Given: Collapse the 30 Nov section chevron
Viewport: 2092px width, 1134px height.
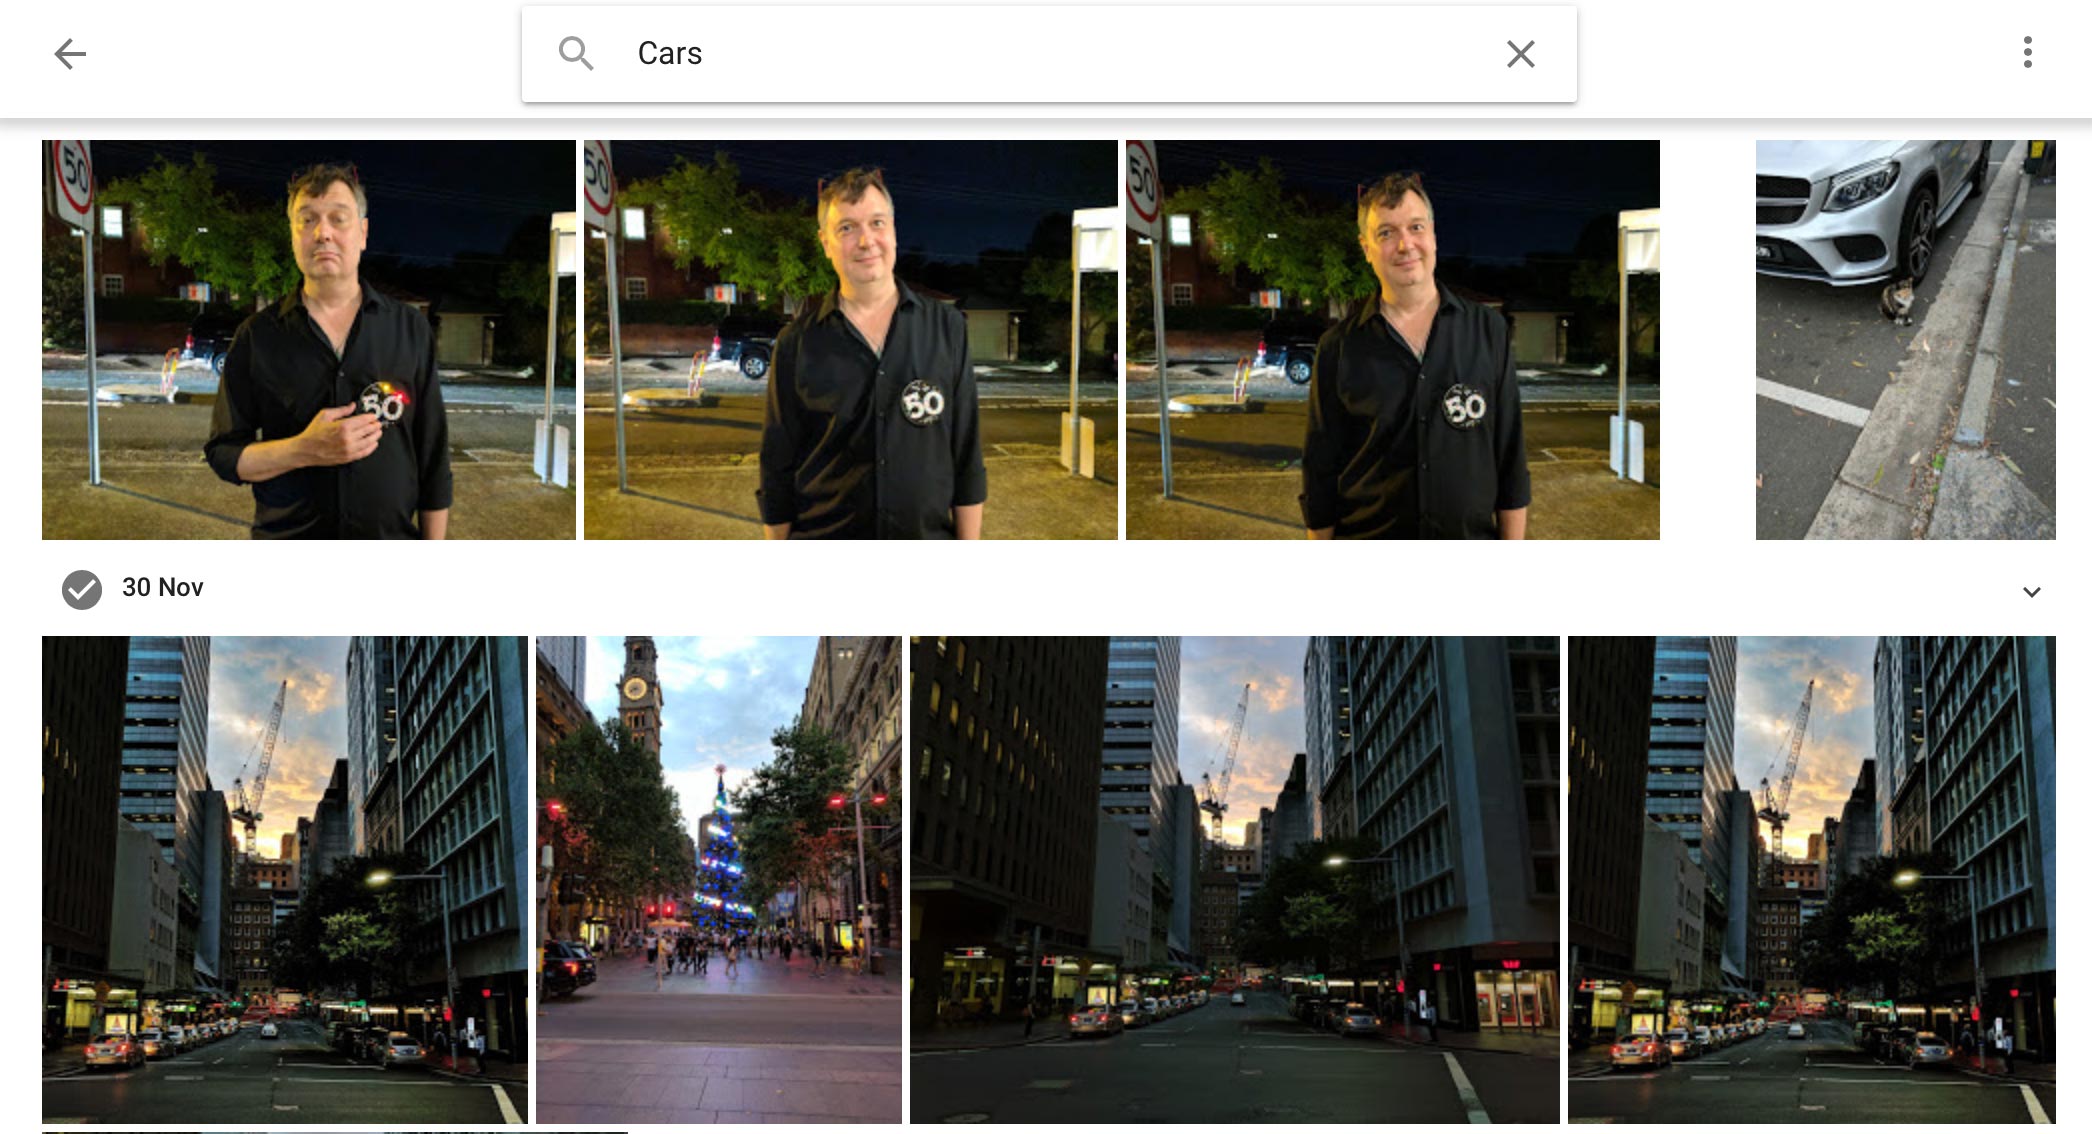Looking at the screenshot, I should click(x=2031, y=592).
